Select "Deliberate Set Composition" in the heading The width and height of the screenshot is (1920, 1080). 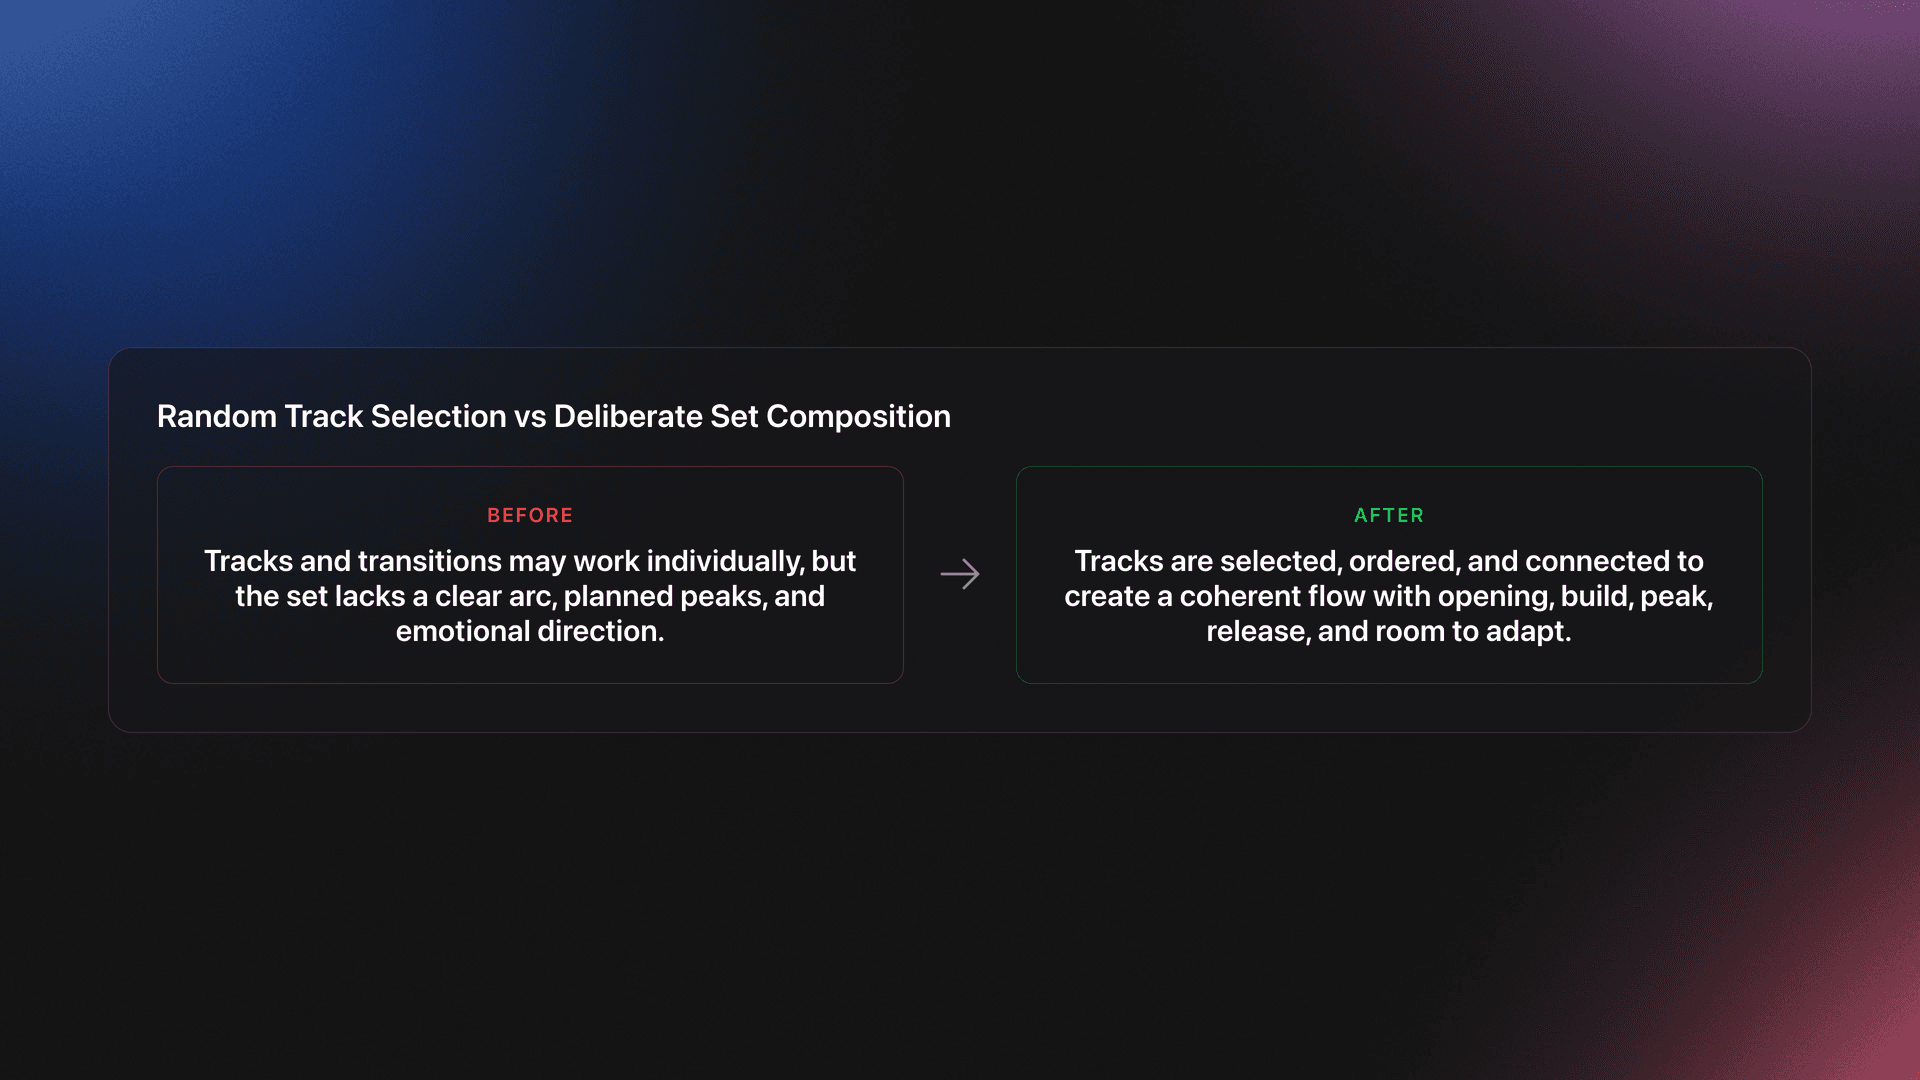(x=752, y=416)
